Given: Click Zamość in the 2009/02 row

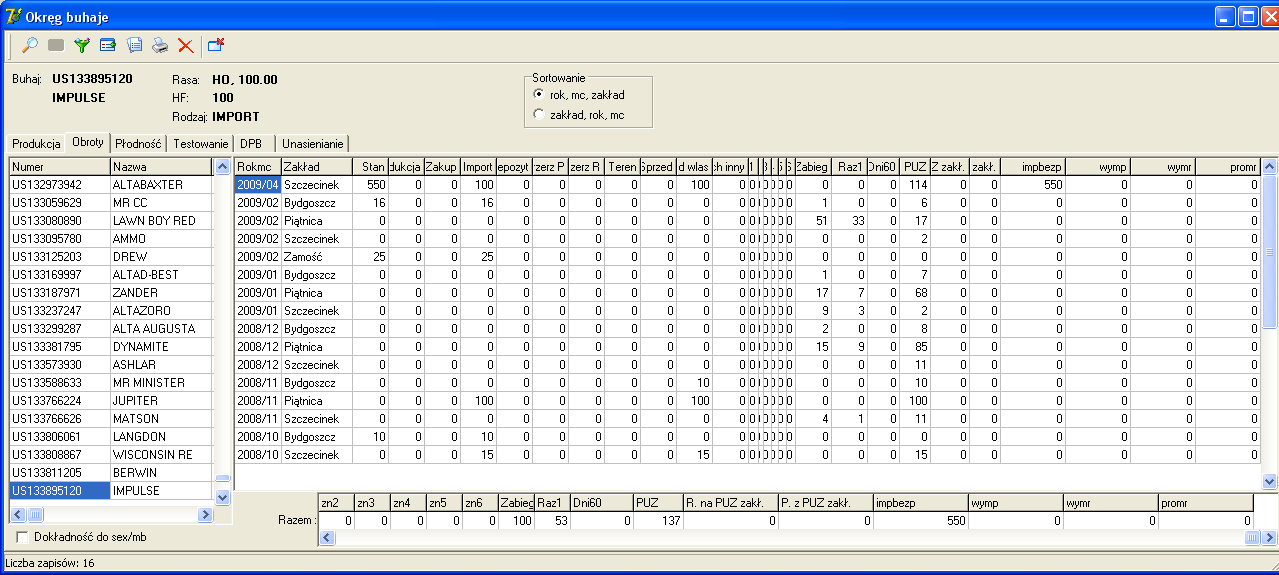Looking at the screenshot, I should (316, 257).
